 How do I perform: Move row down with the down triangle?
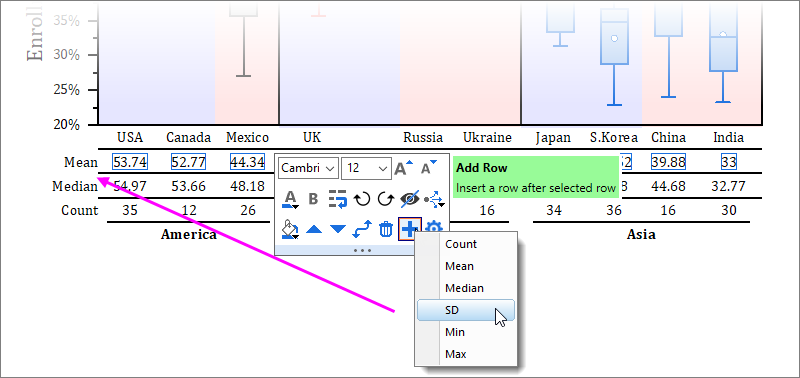338,230
